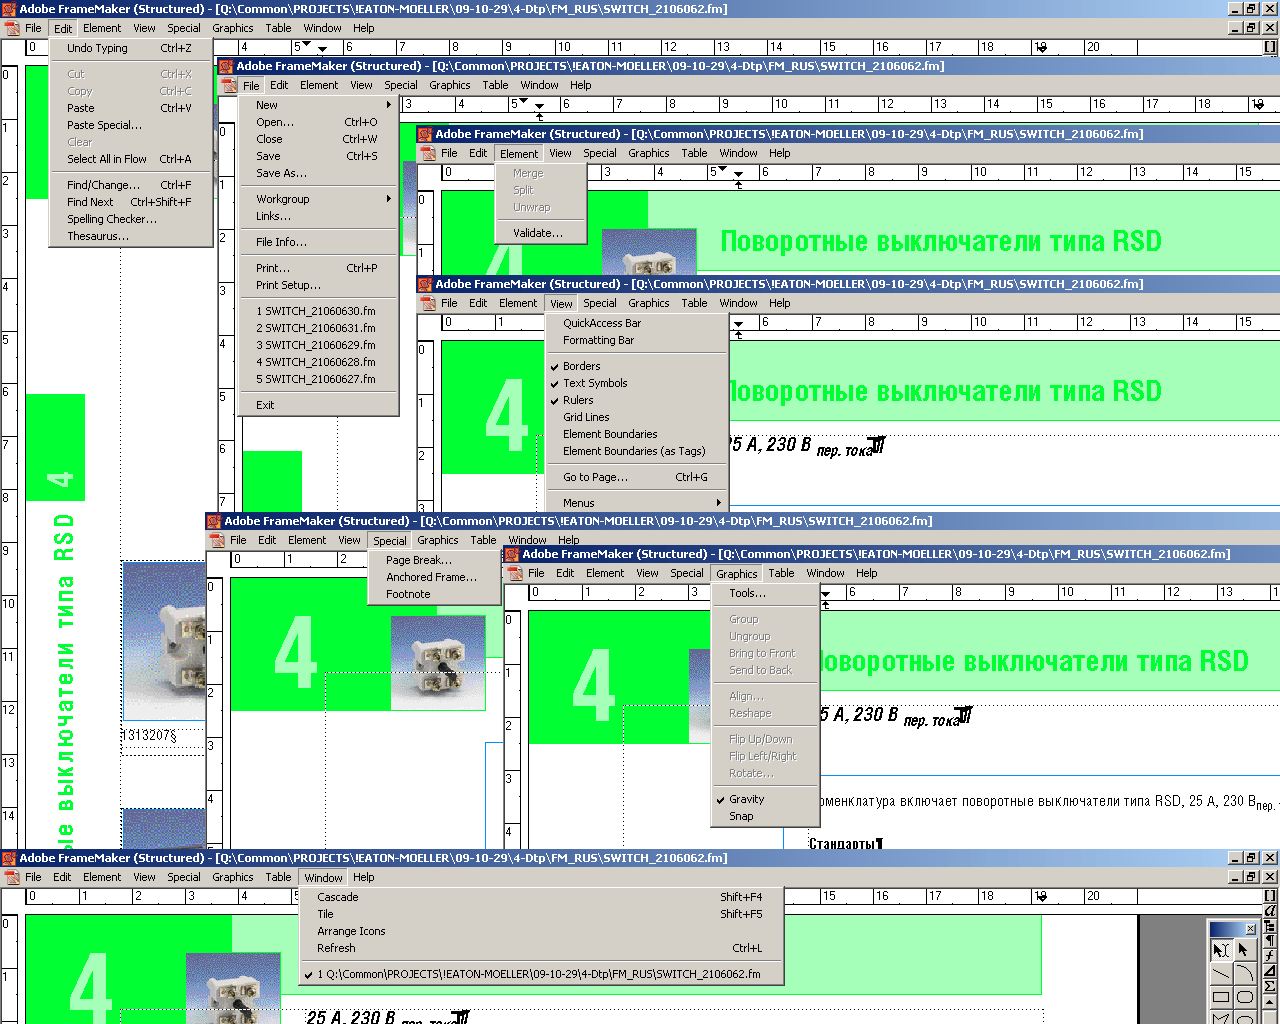Click the italic f icon on right edge
This screenshot has height=1024, width=1280.
coord(1270,956)
